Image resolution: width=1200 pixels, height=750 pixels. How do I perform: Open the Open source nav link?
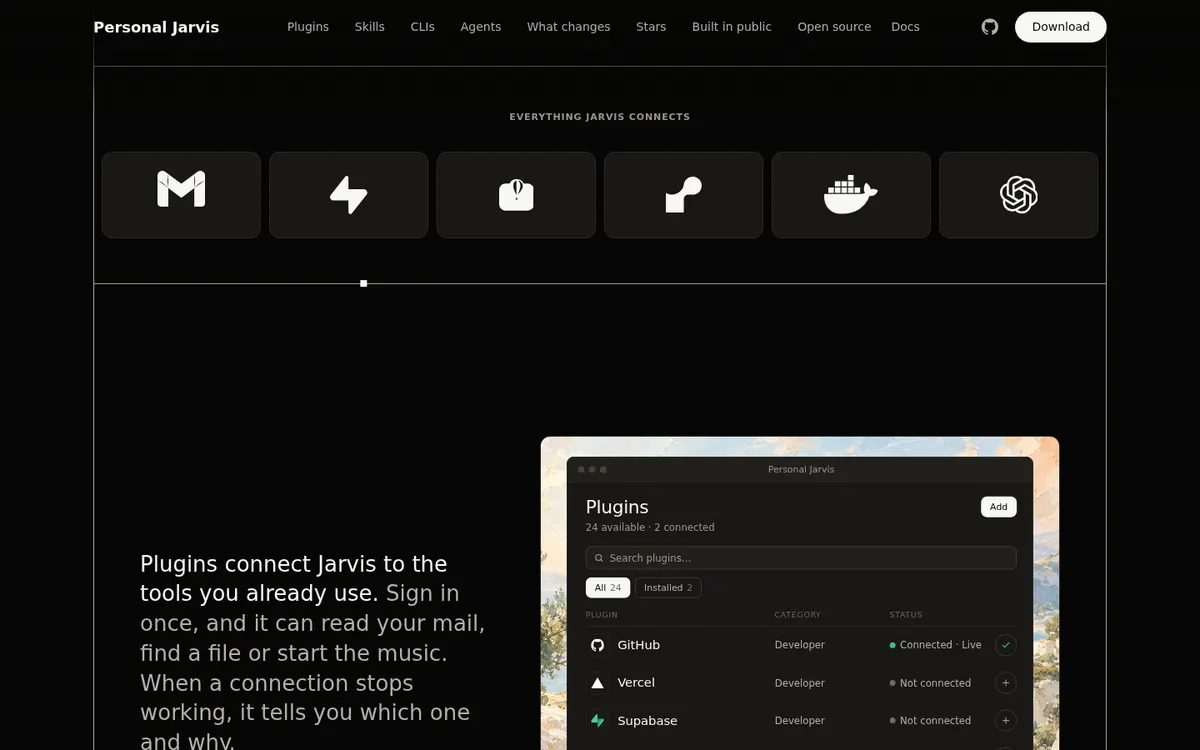click(834, 27)
